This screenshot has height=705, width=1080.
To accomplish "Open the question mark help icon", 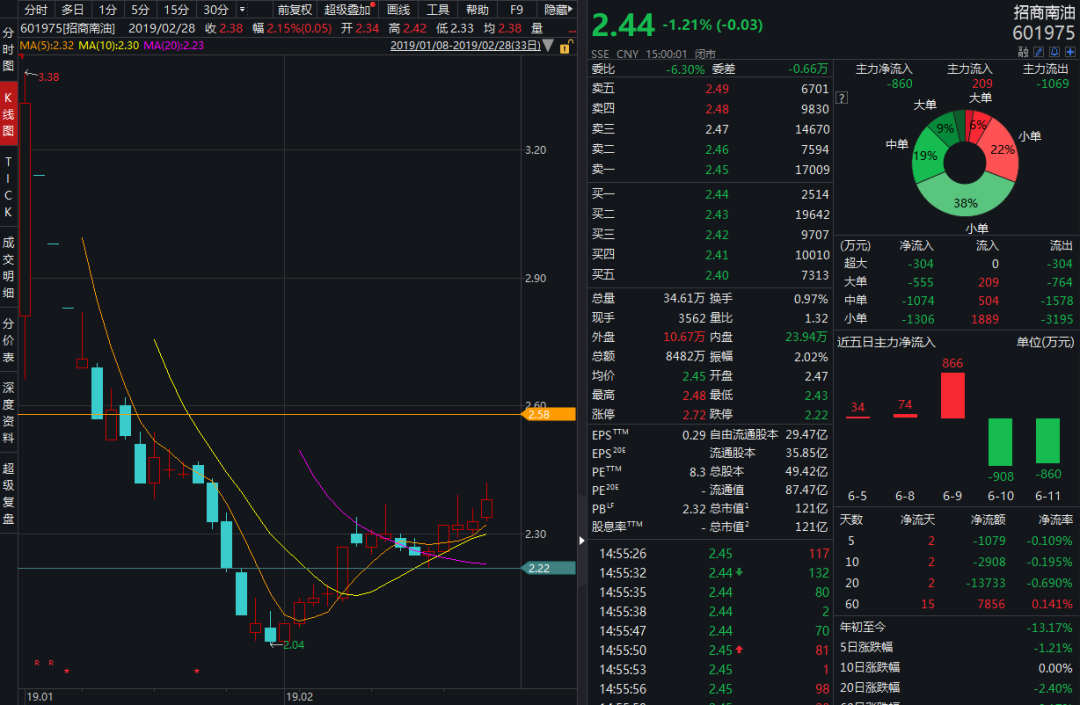I will tap(841, 98).
